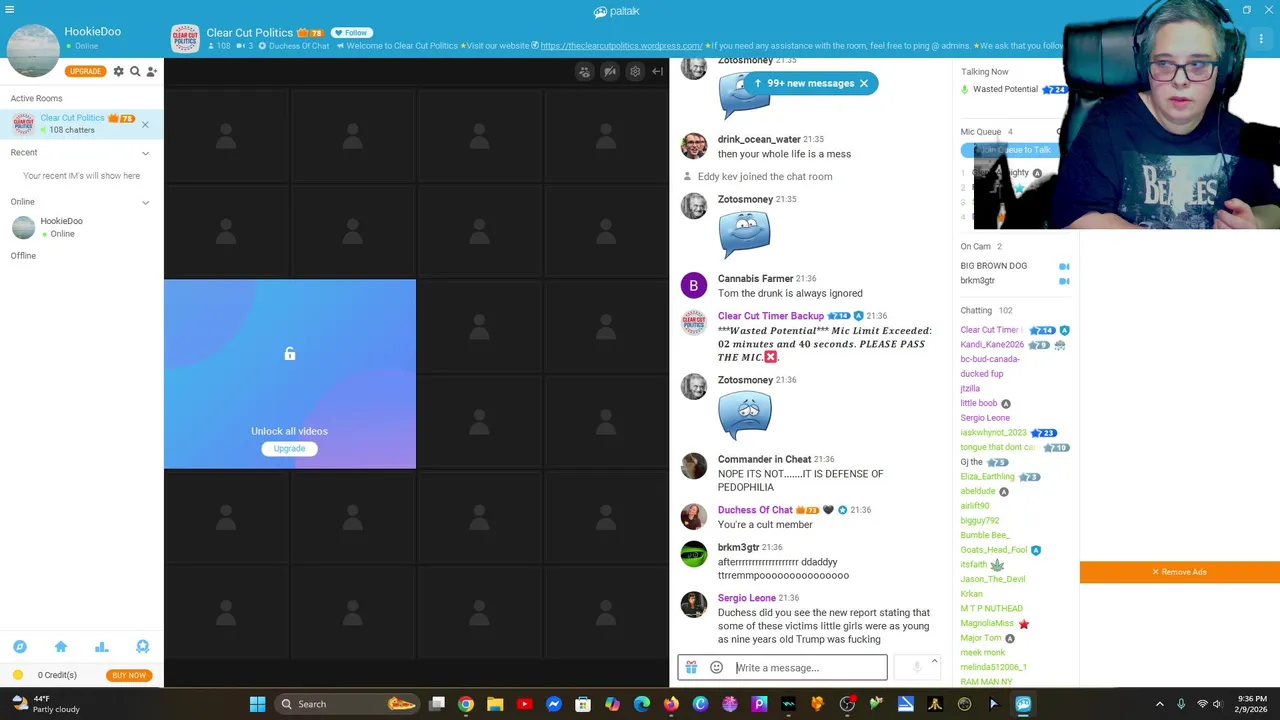This screenshot has width=1280, height=720.
Task: Open the weather widget showing 44°F
Action: point(46,704)
